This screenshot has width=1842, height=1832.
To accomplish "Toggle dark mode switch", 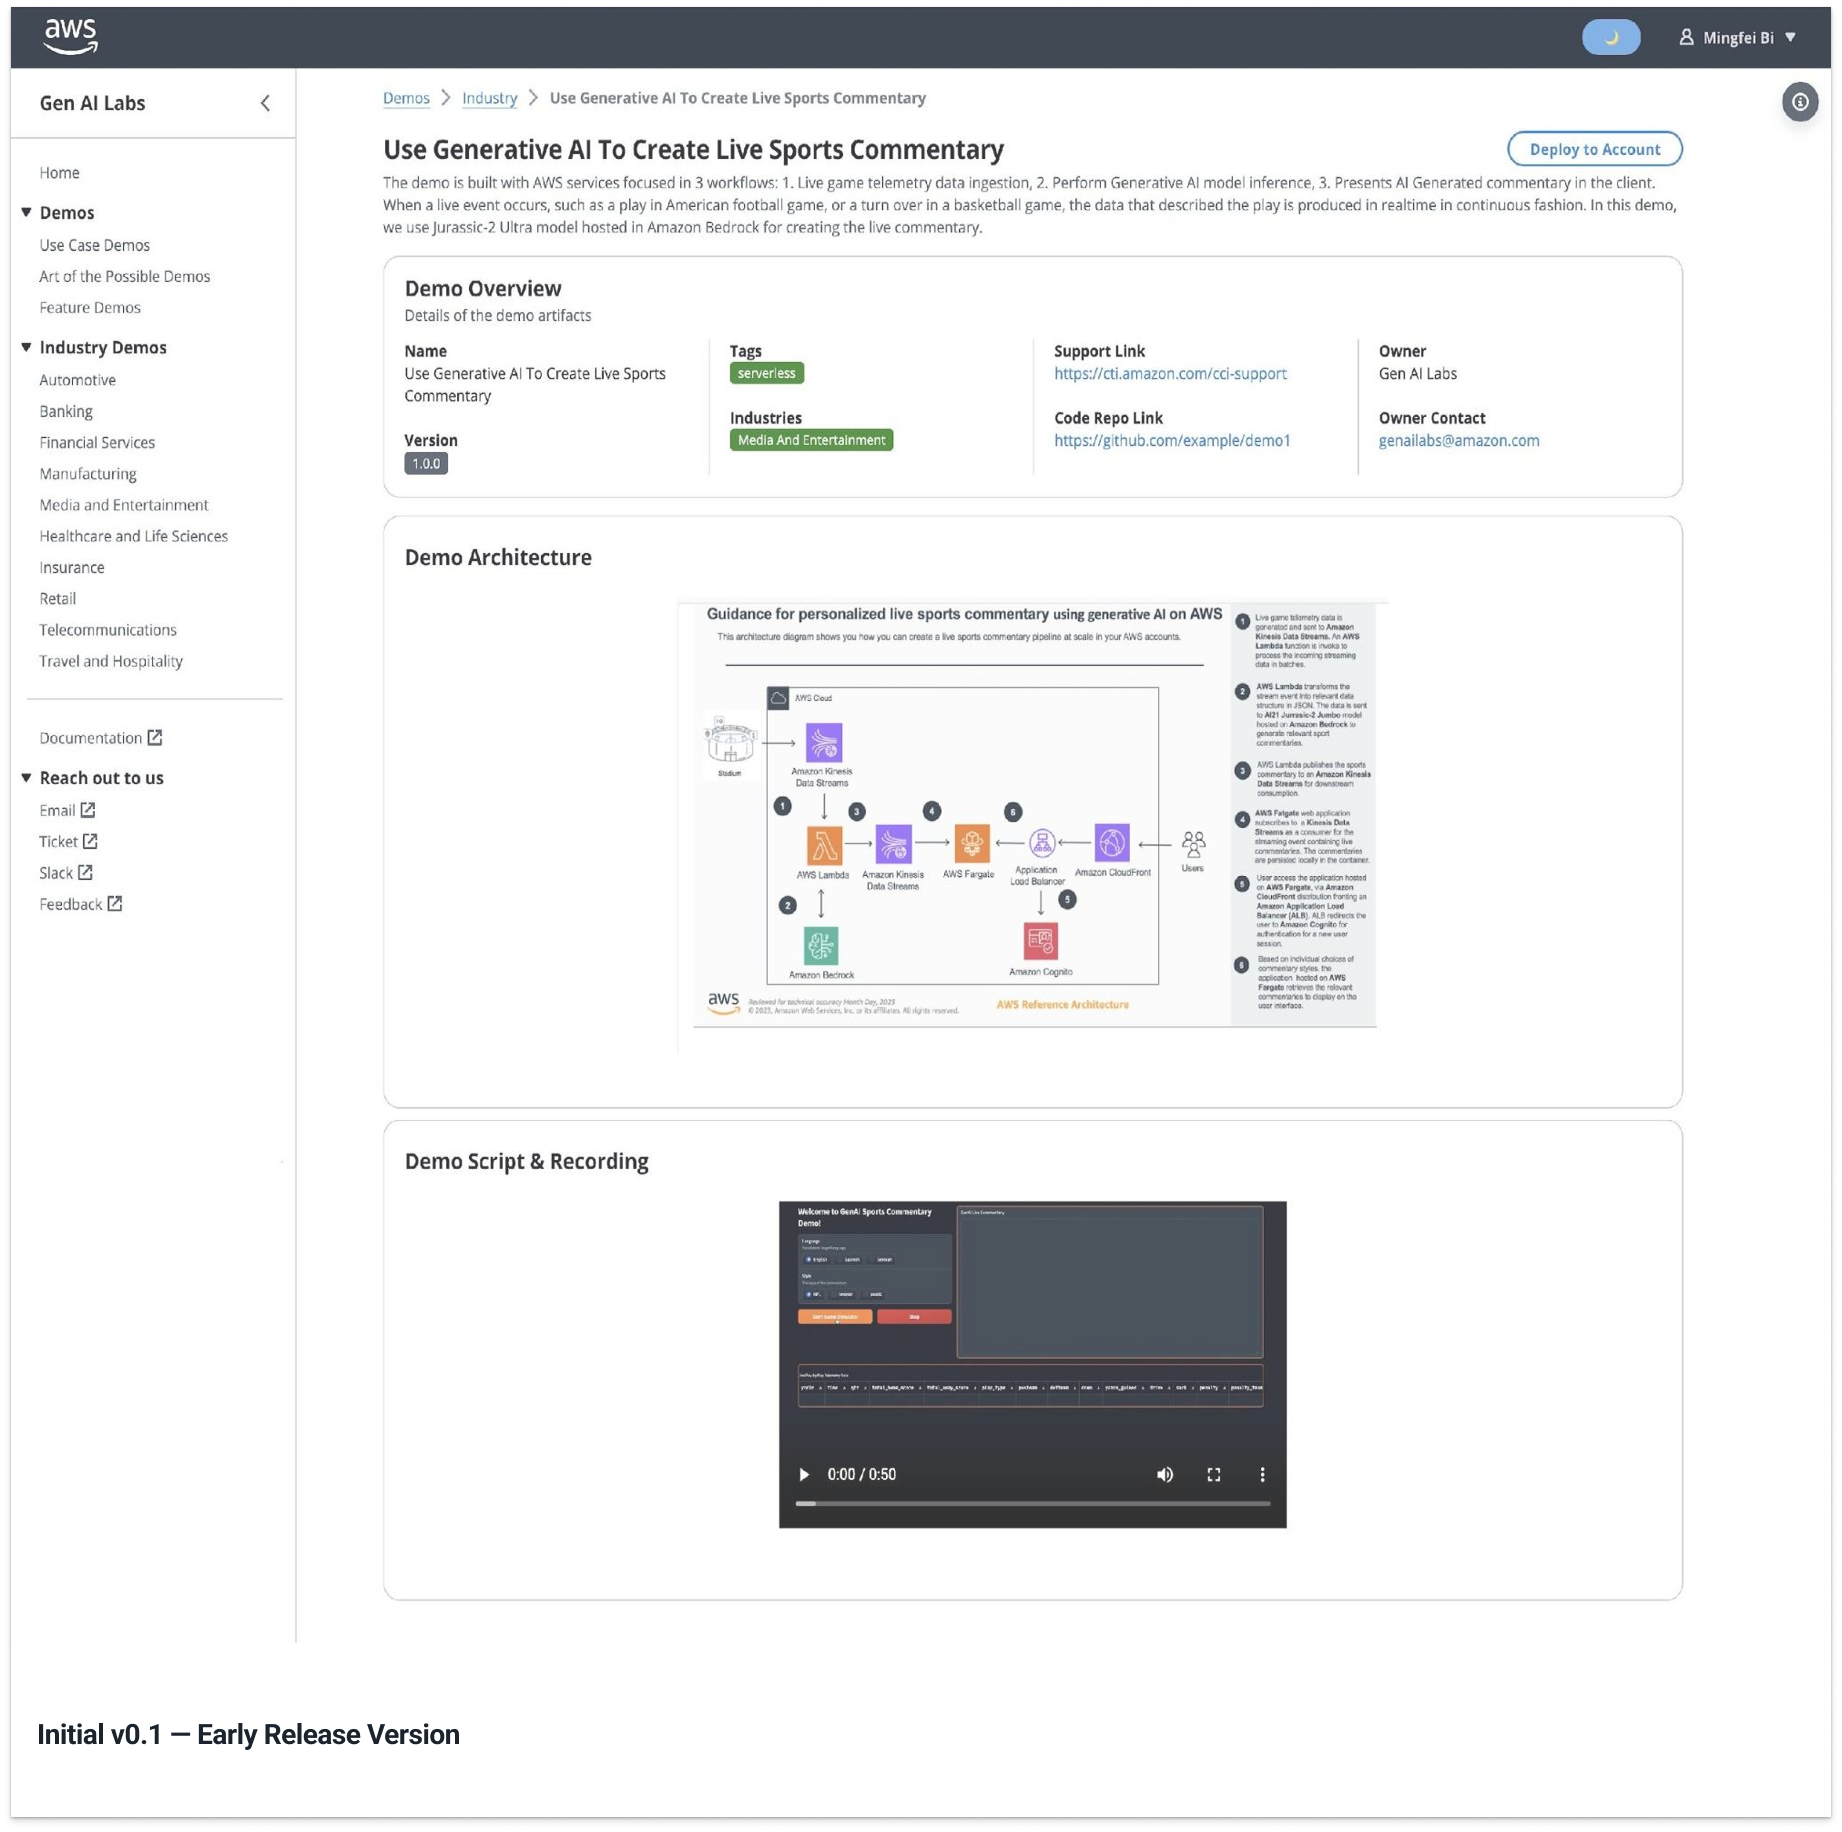I will (x=1610, y=37).
